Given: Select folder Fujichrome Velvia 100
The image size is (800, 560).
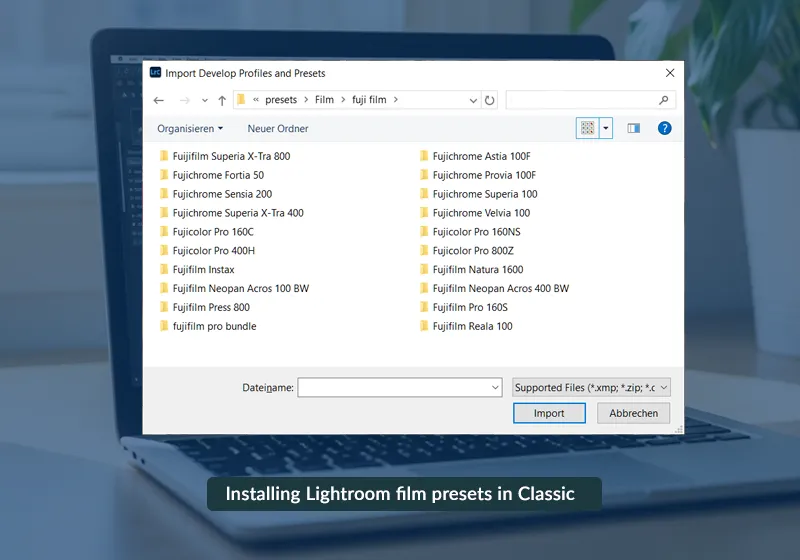Looking at the screenshot, I should (475, 213).
